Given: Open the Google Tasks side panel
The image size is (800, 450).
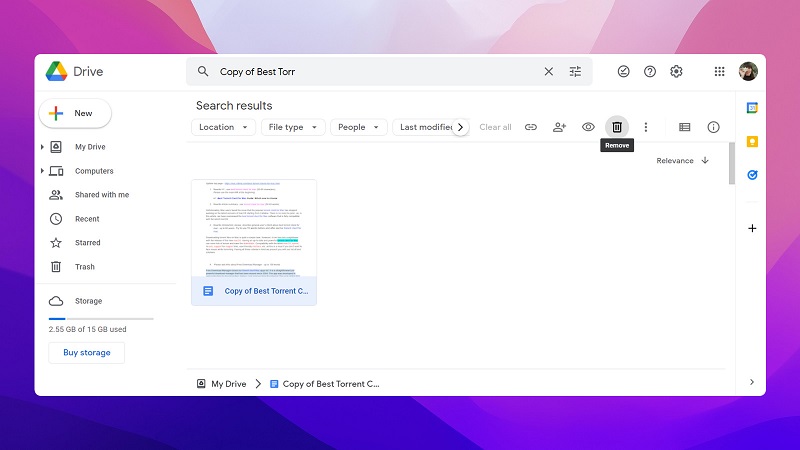Looking at the screenshot, I should [752, 175].
